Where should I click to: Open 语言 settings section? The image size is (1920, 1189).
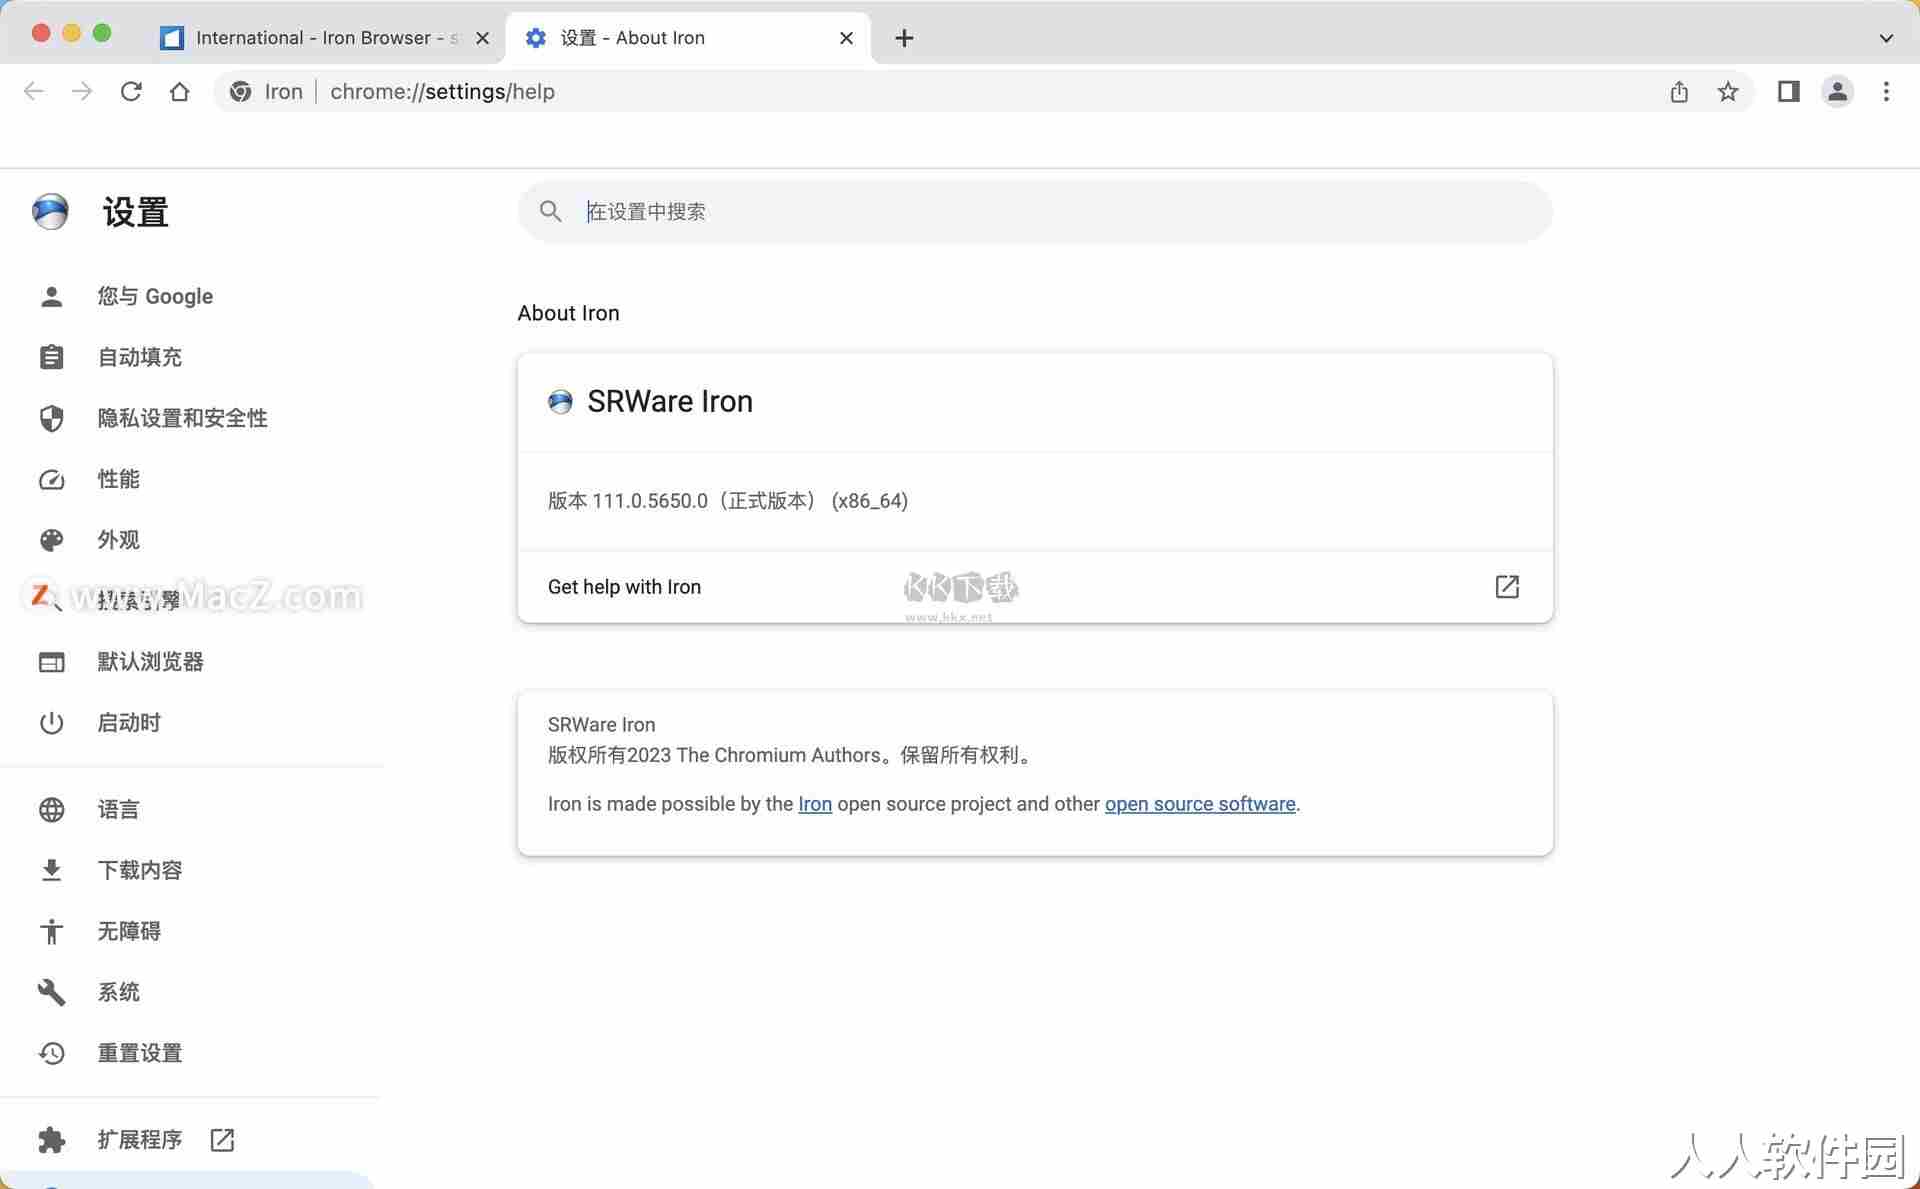pos(118,810)
